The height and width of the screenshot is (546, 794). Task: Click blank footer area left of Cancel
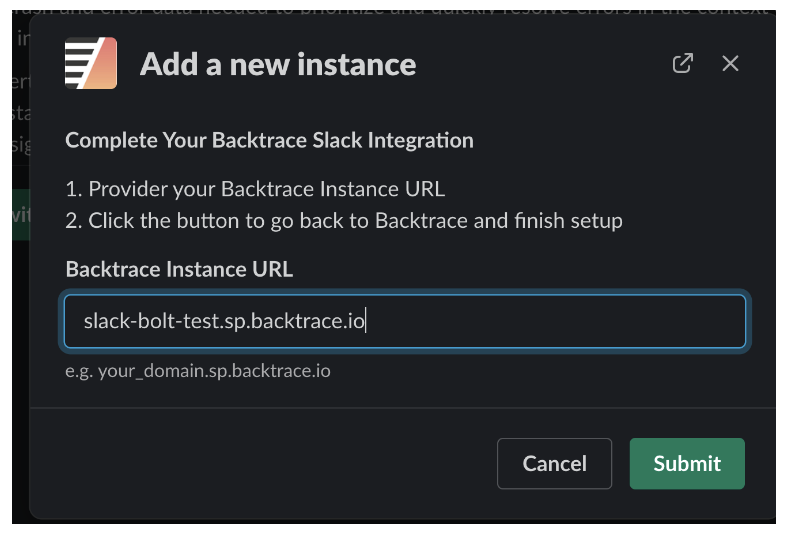260,464
